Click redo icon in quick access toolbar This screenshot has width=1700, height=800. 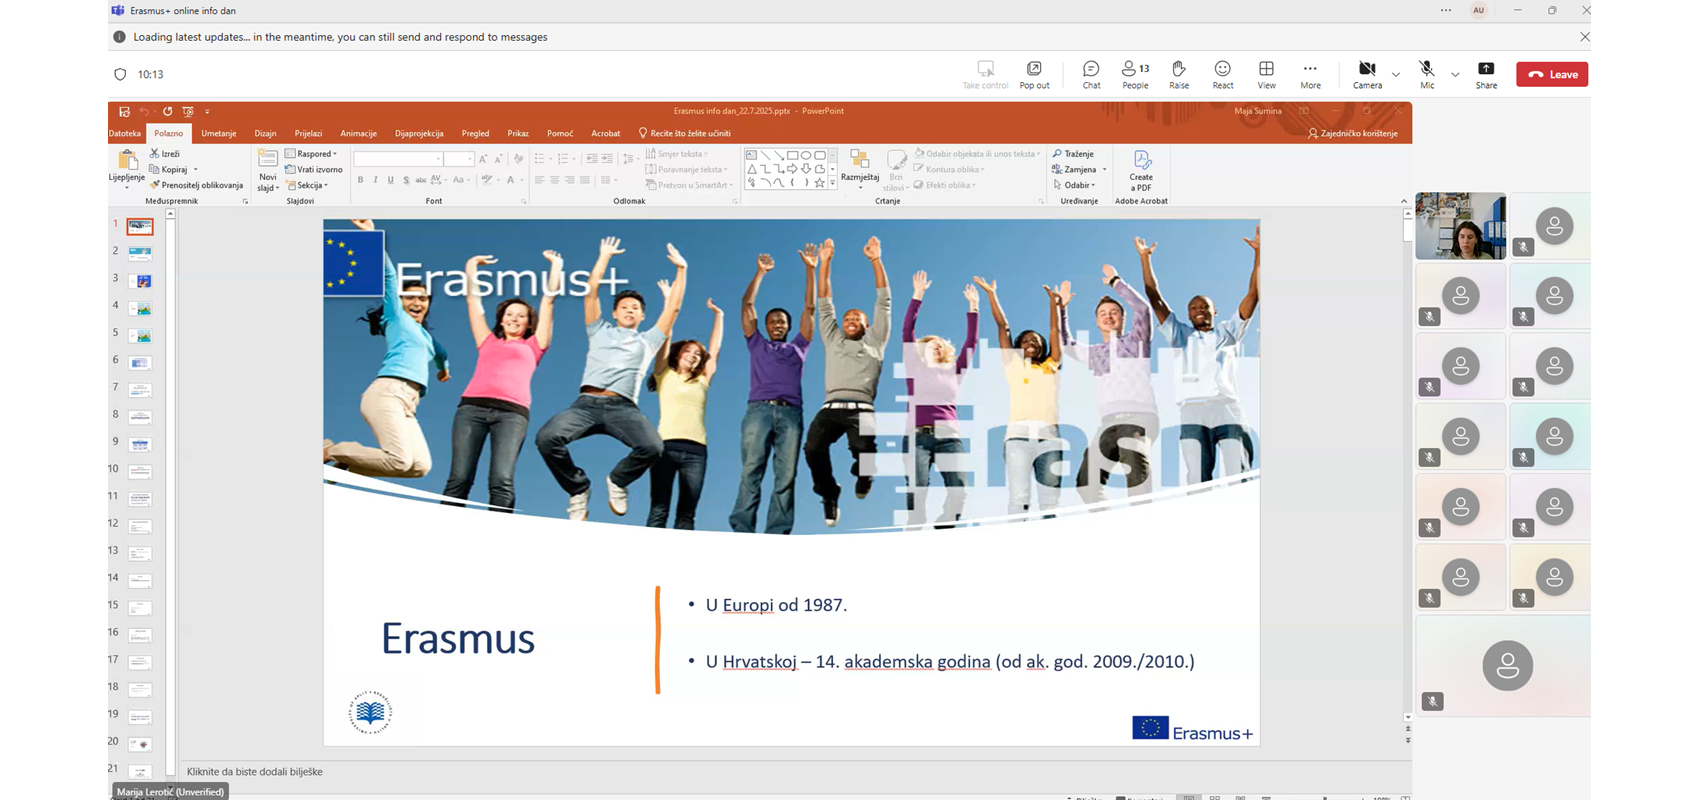pyautogui.click(x=167, y=111)
